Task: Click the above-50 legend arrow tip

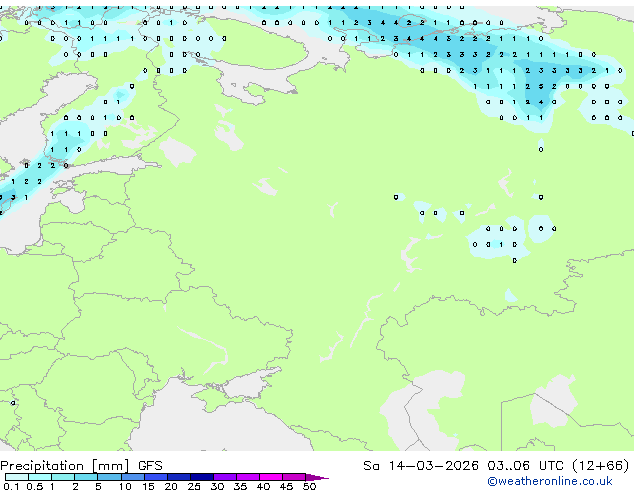Action: click(317, 477)
